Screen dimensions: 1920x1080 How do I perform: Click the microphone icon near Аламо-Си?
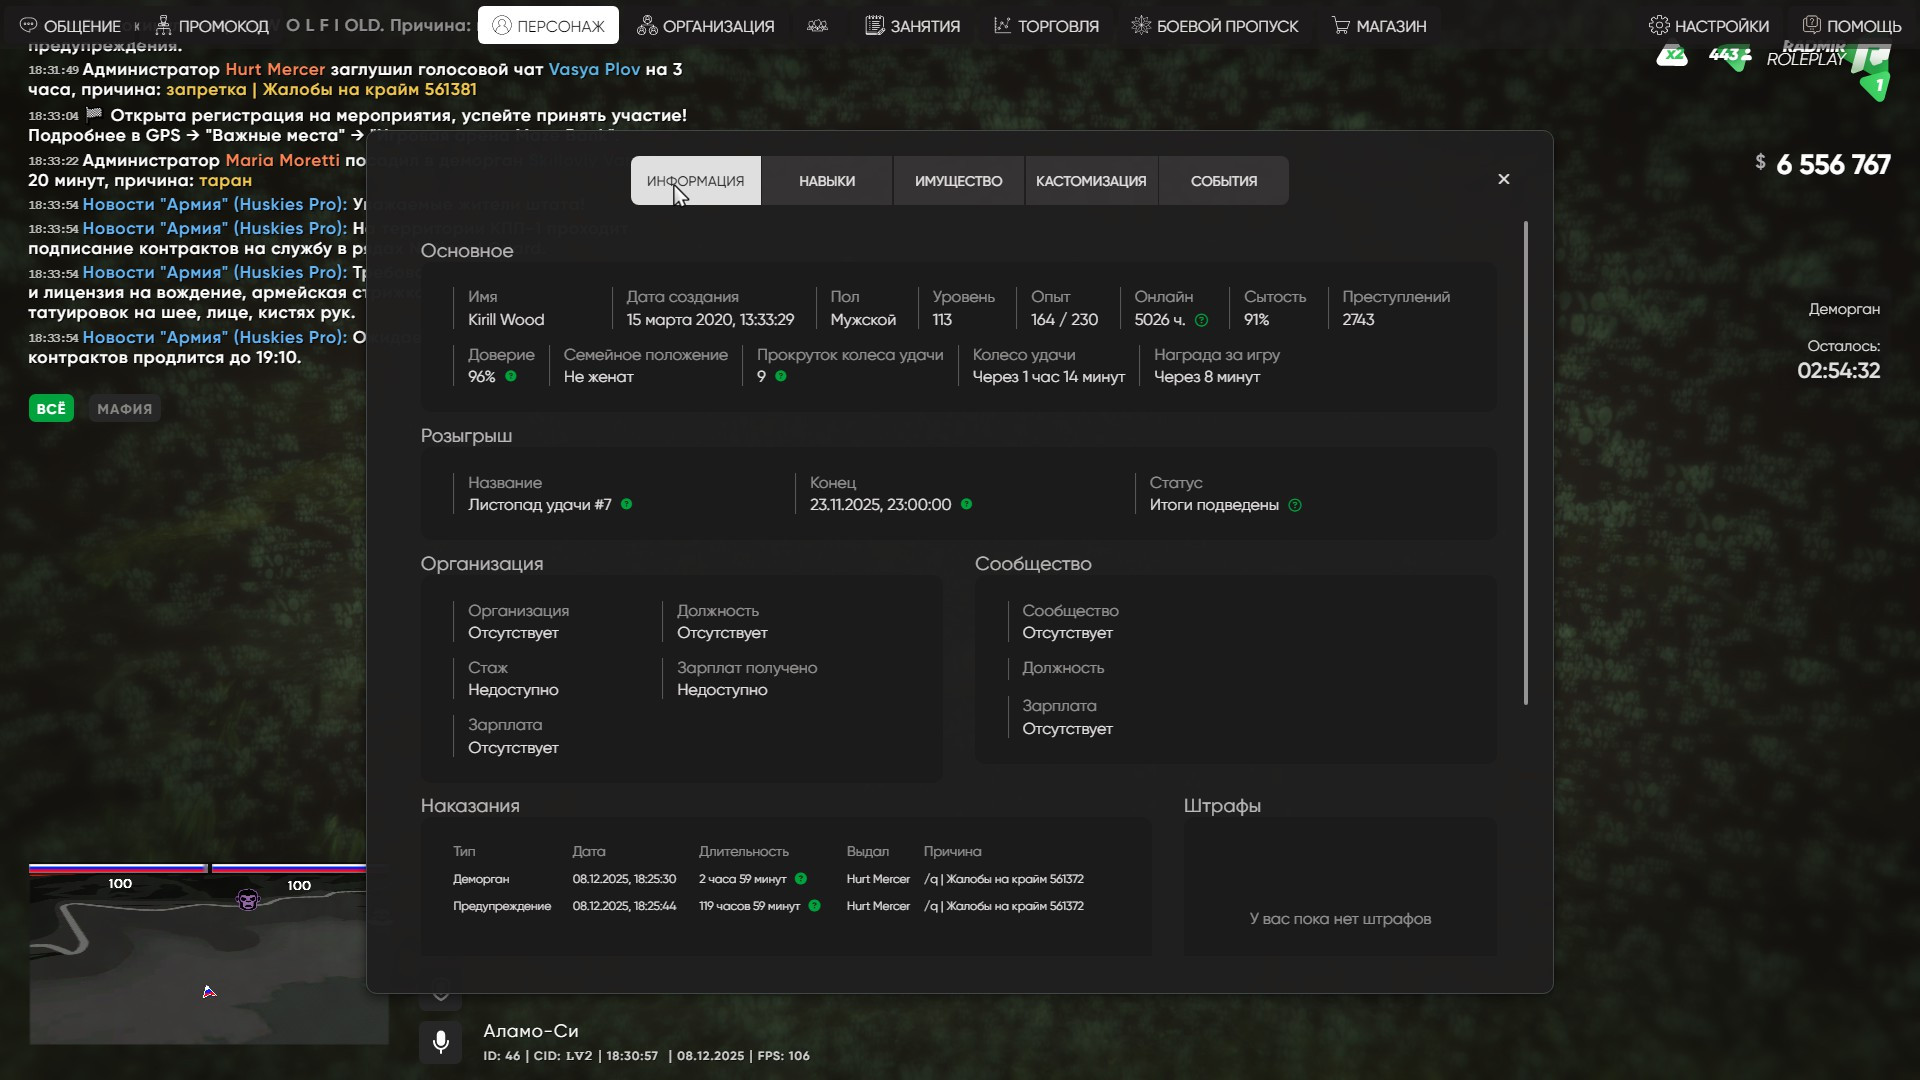[x=441, y=1042]
